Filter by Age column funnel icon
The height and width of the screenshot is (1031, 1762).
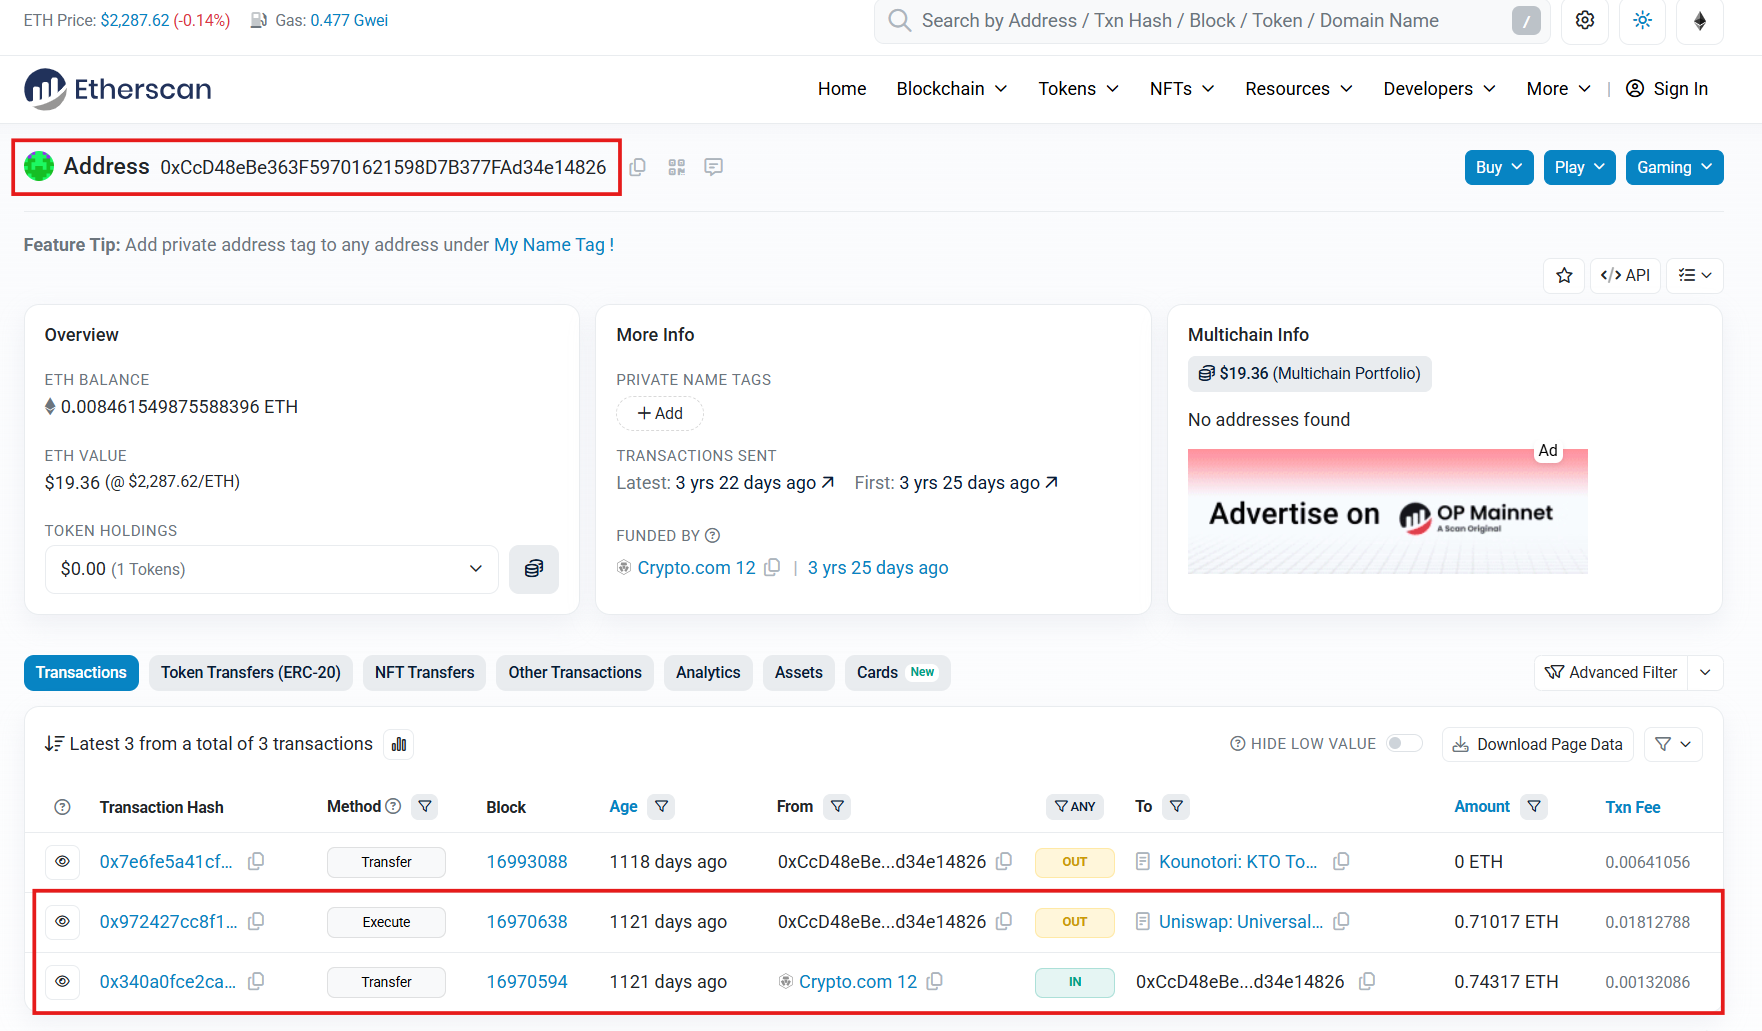661,806
